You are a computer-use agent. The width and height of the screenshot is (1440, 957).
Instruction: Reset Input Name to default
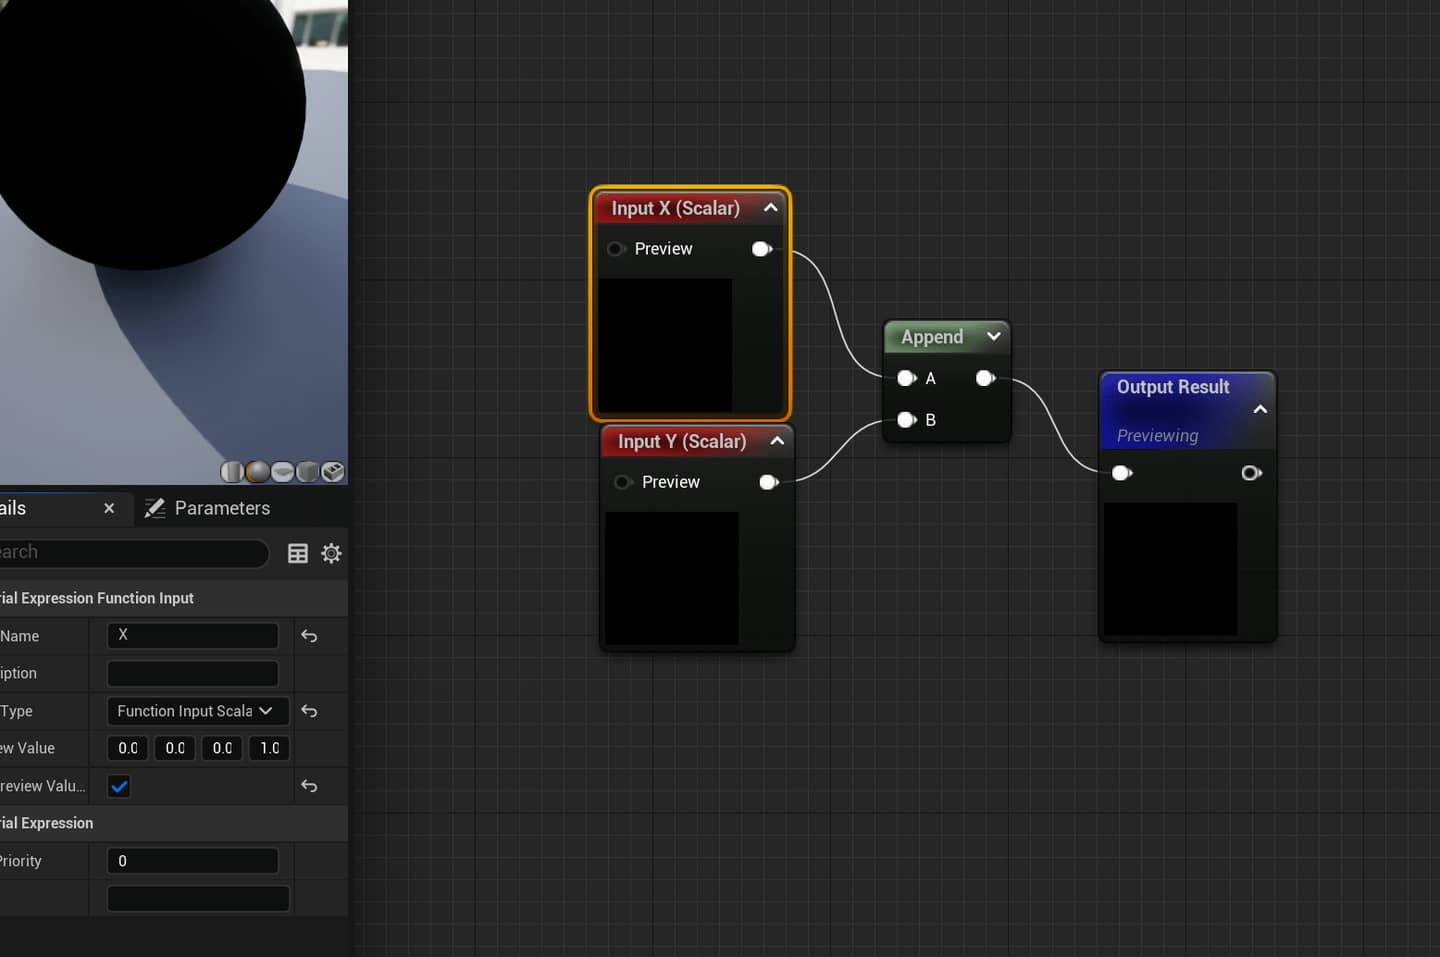[309, 636]
